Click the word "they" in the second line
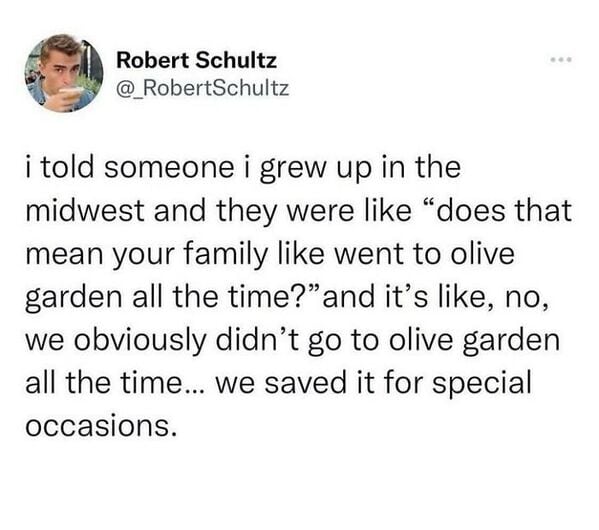The image size is (599, 530). (x=246, y=211)
